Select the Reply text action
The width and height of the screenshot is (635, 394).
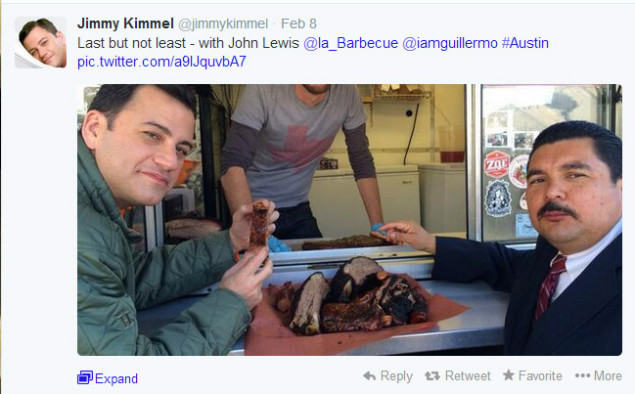click(x=396, y=376)
